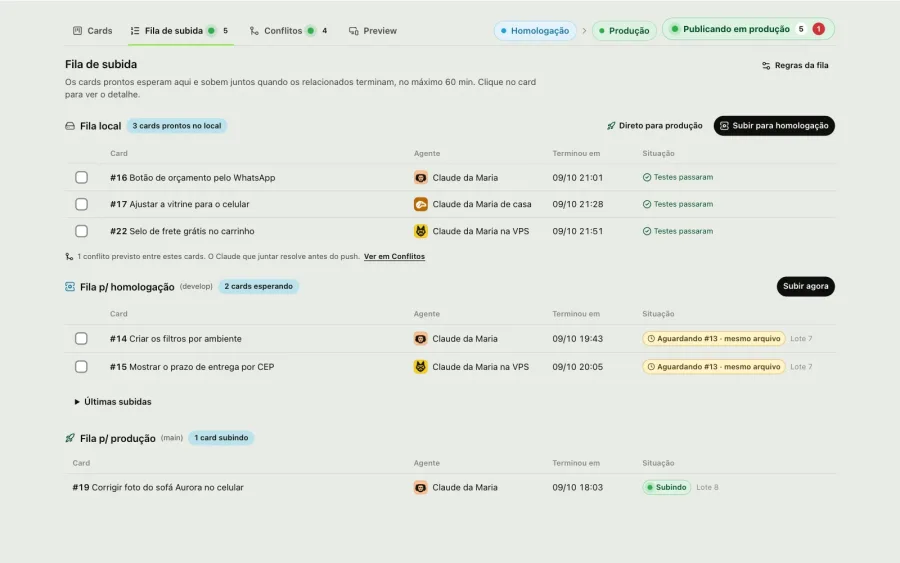Click screen icon inside Subir para homologação
Viewport: 900px width, 563px height.
[724, 126]
